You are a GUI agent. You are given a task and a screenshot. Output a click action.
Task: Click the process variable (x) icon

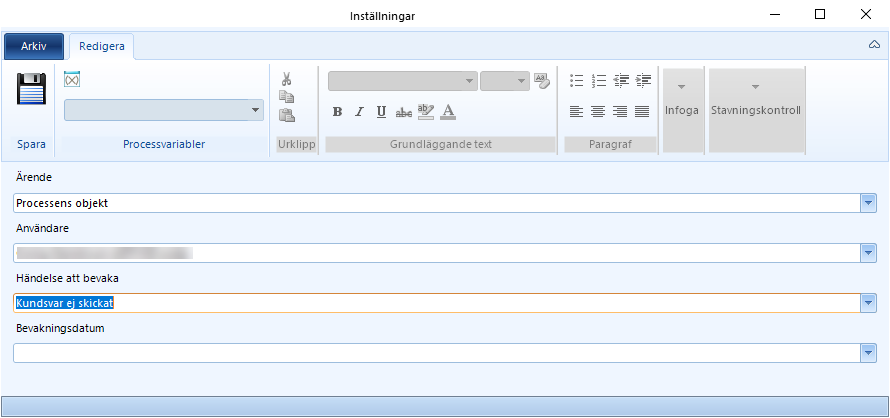pyautogui.click(x=72, y=79)
